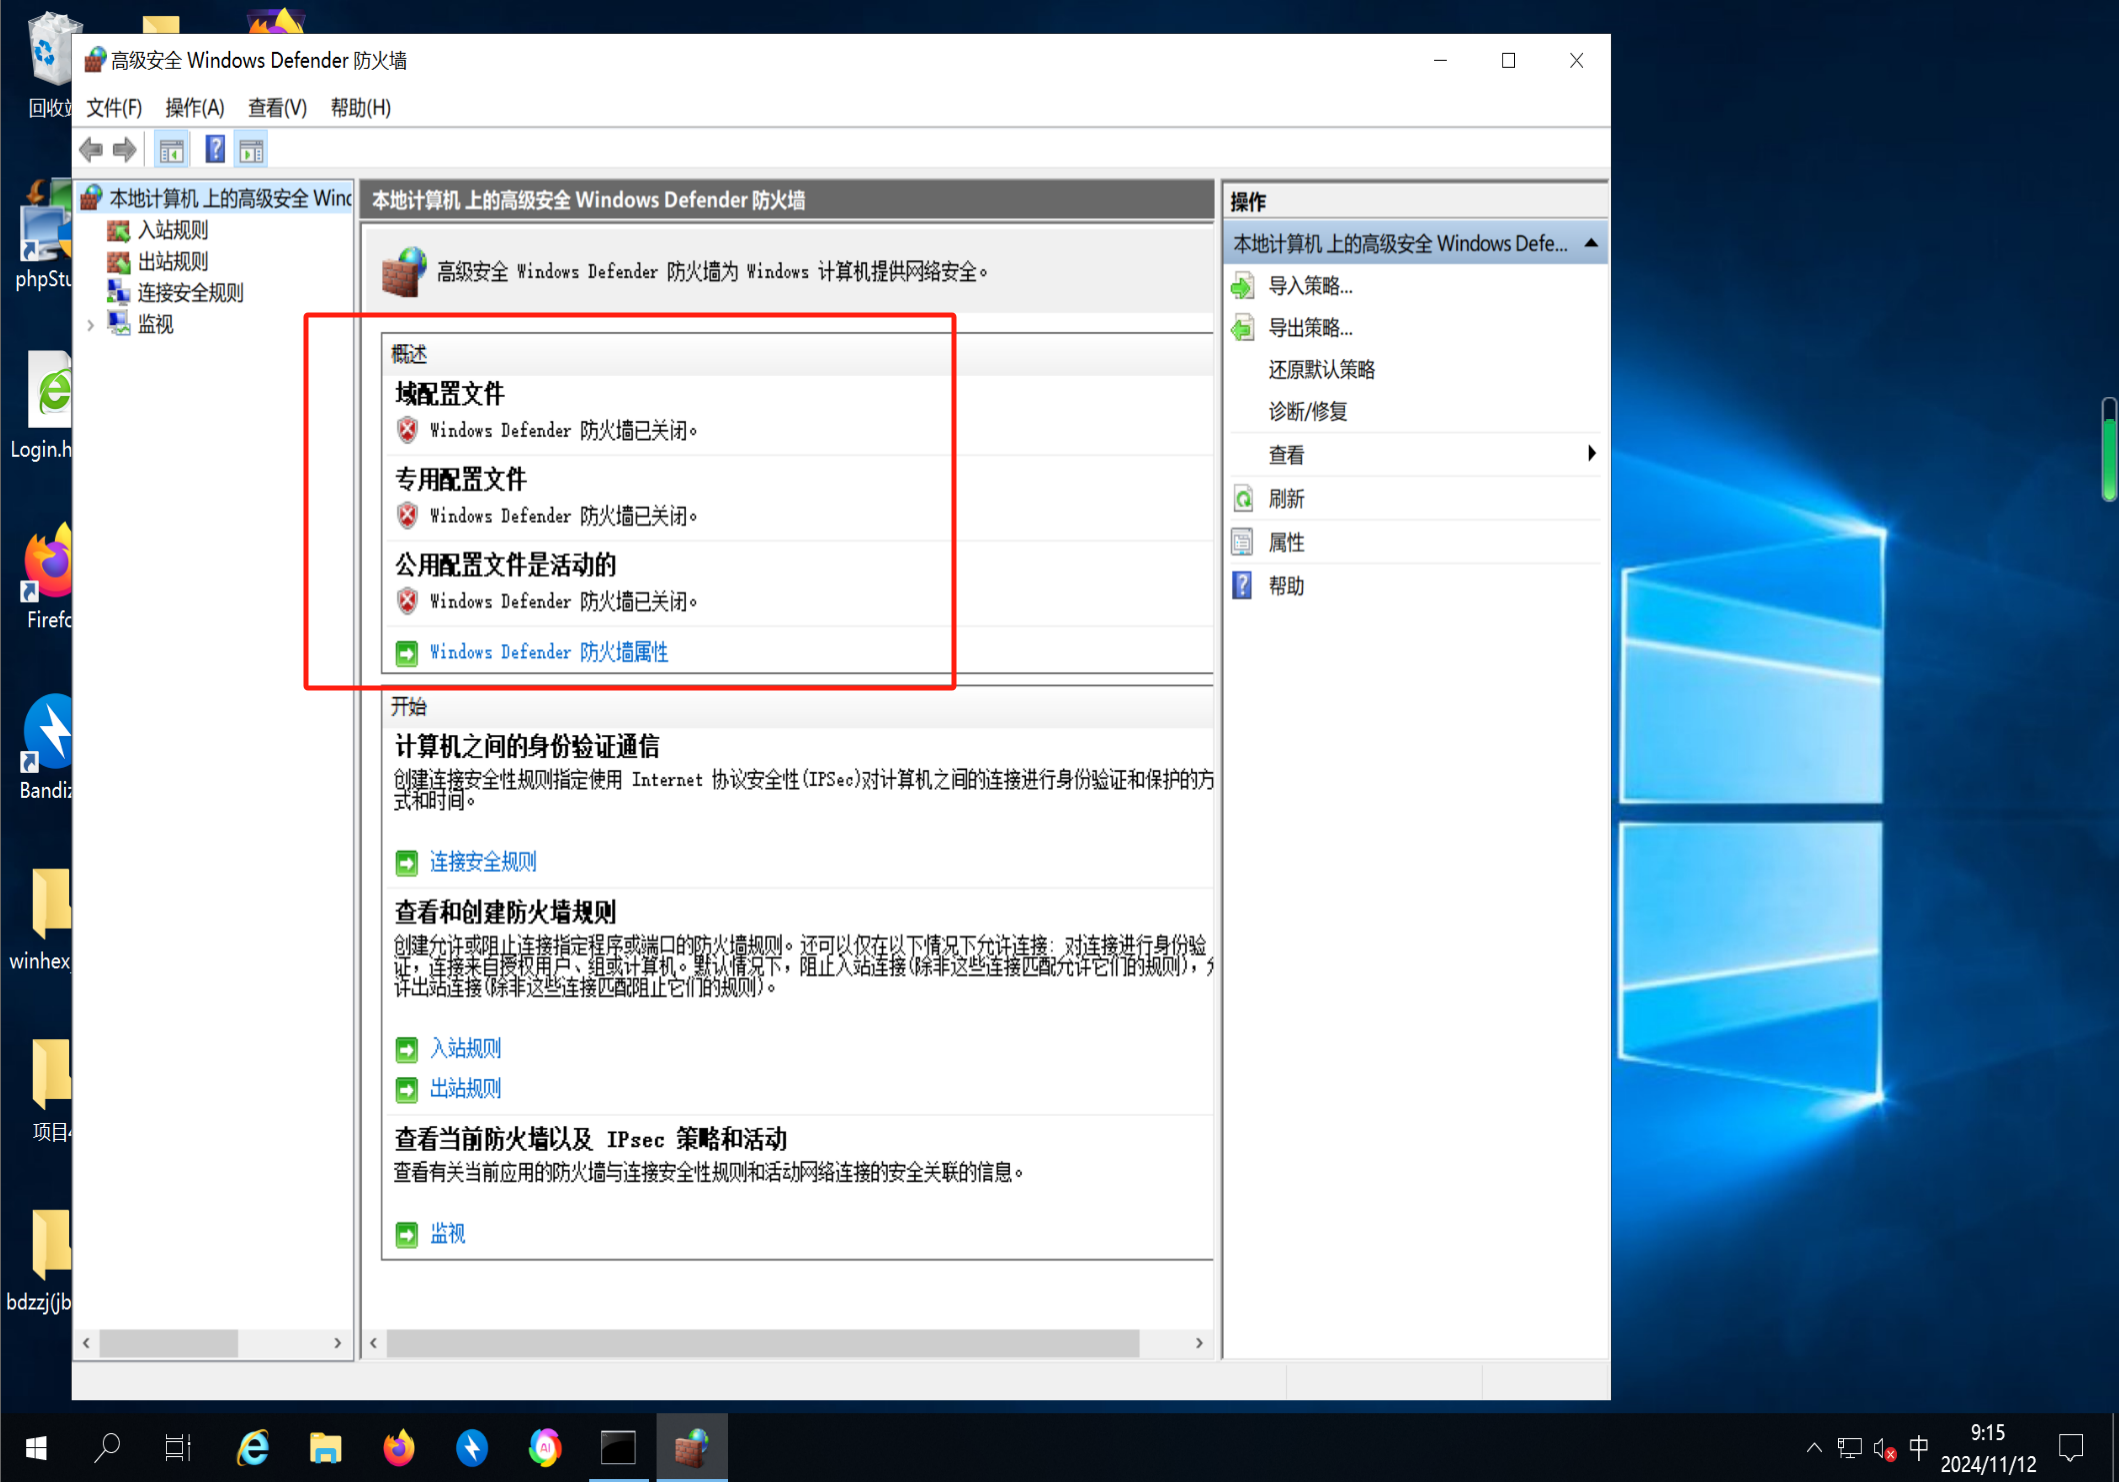Click the colorful AI circle taskbar icon
This screenshot has width=2119, height=1482.
(545, 1447)
